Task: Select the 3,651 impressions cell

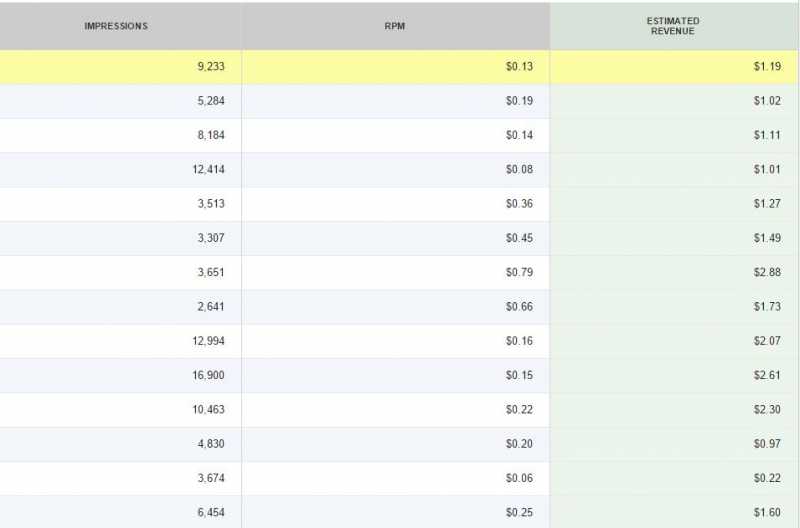Action: (x=210, y=272)
